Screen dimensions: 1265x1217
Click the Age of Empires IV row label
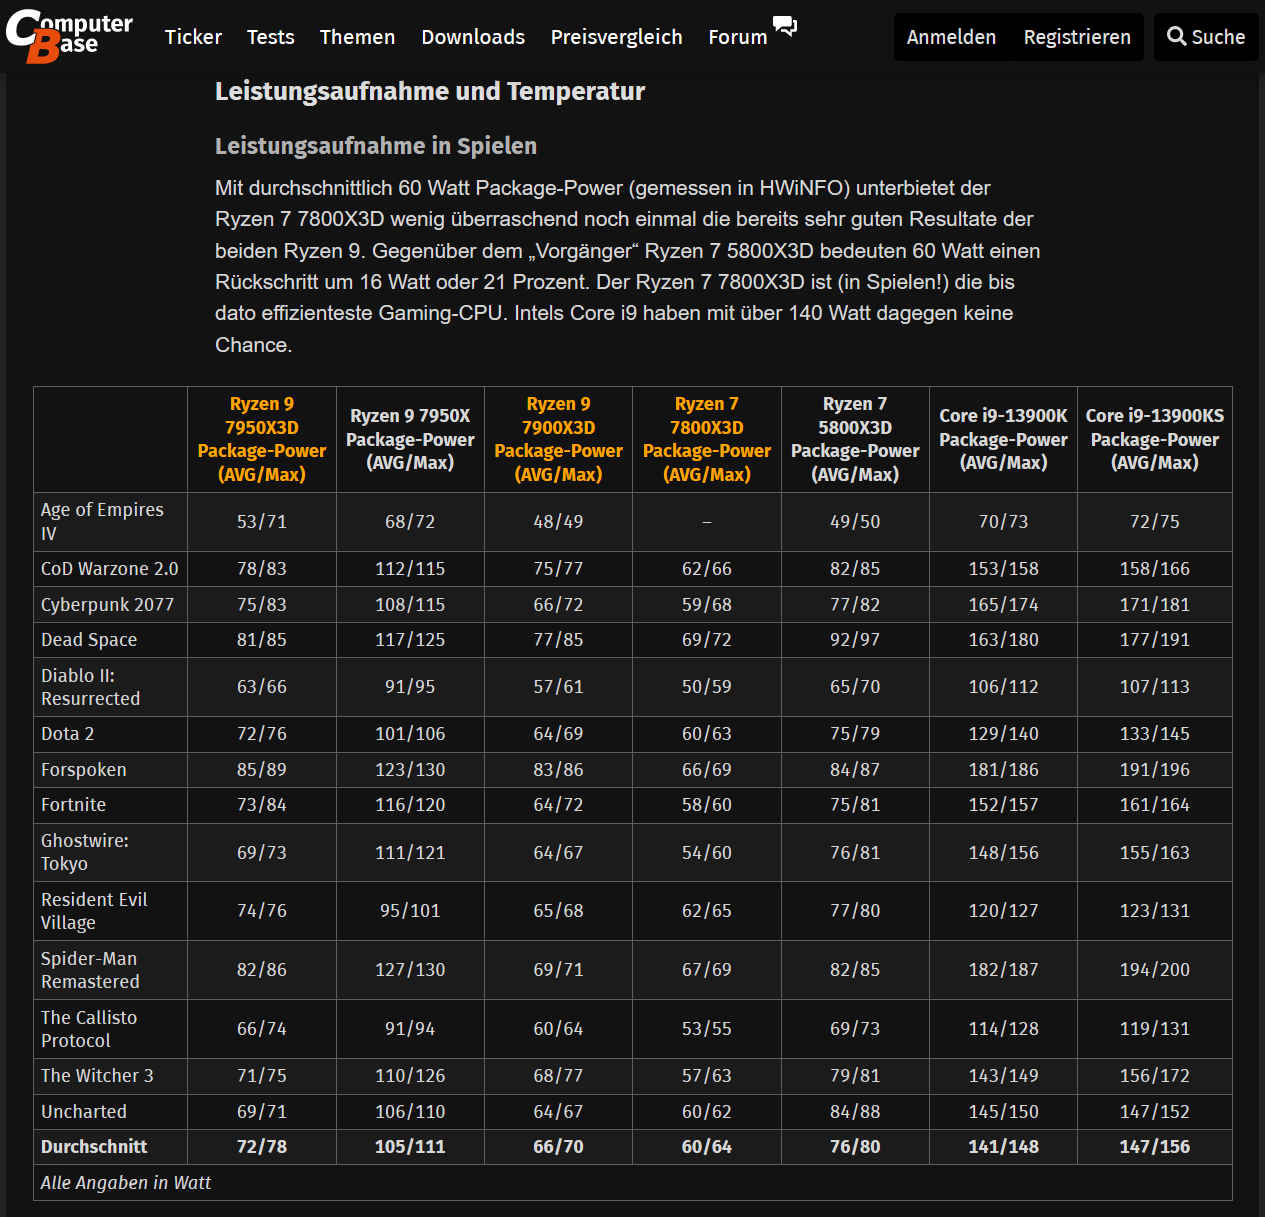point(102,521)
